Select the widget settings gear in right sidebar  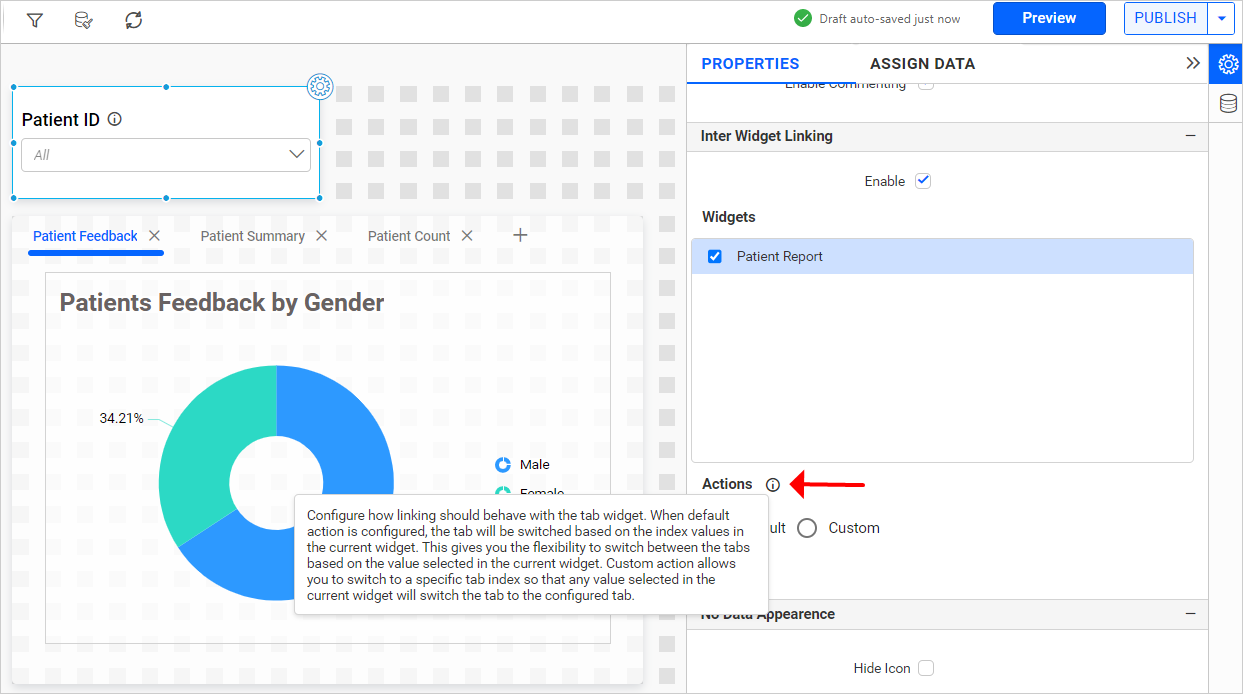click(x=1227, y=63)
